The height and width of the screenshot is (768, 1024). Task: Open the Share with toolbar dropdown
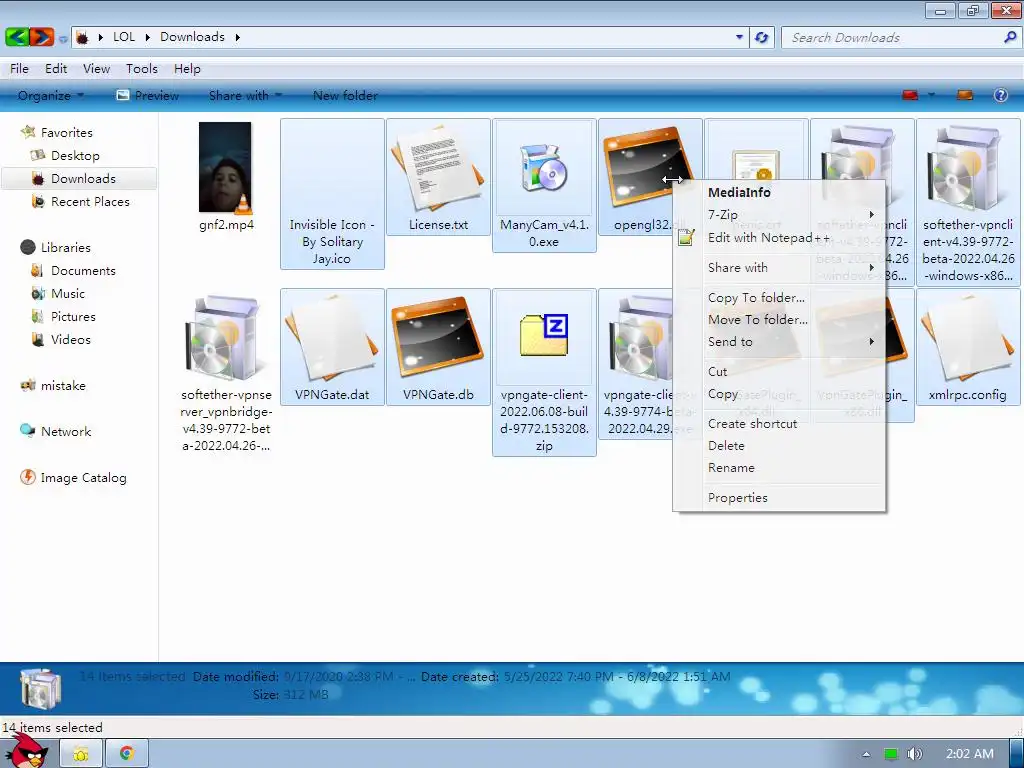245,95
